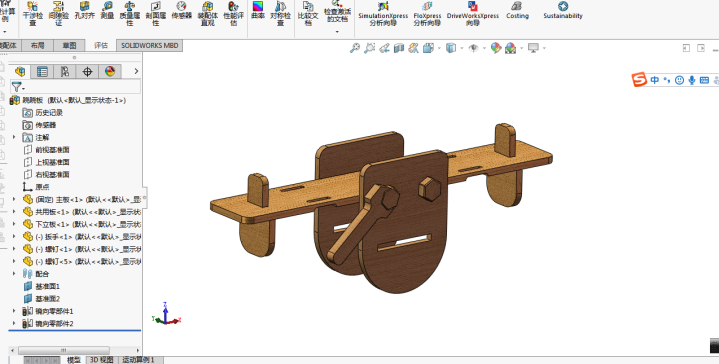This screenshot has width=719, height=364.
Task: Select 基准面1 in the tree
Action: [x=41, y=286]
